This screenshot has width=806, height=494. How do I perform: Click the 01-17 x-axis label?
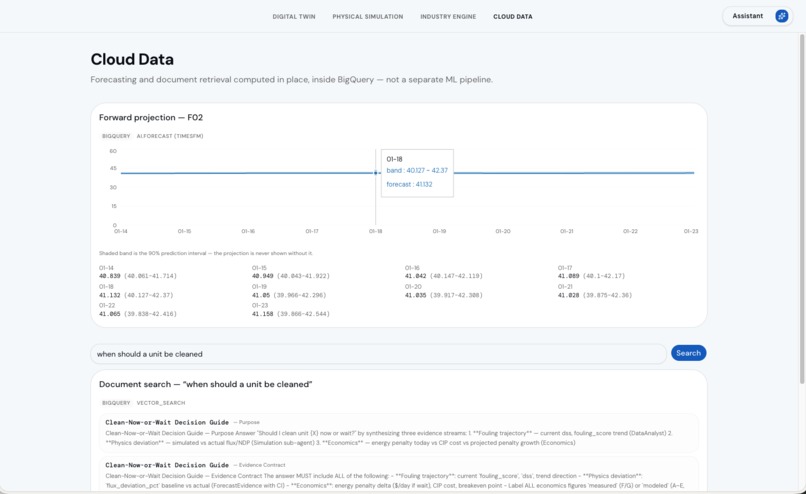pyautogui.click(x=312, y=231)
